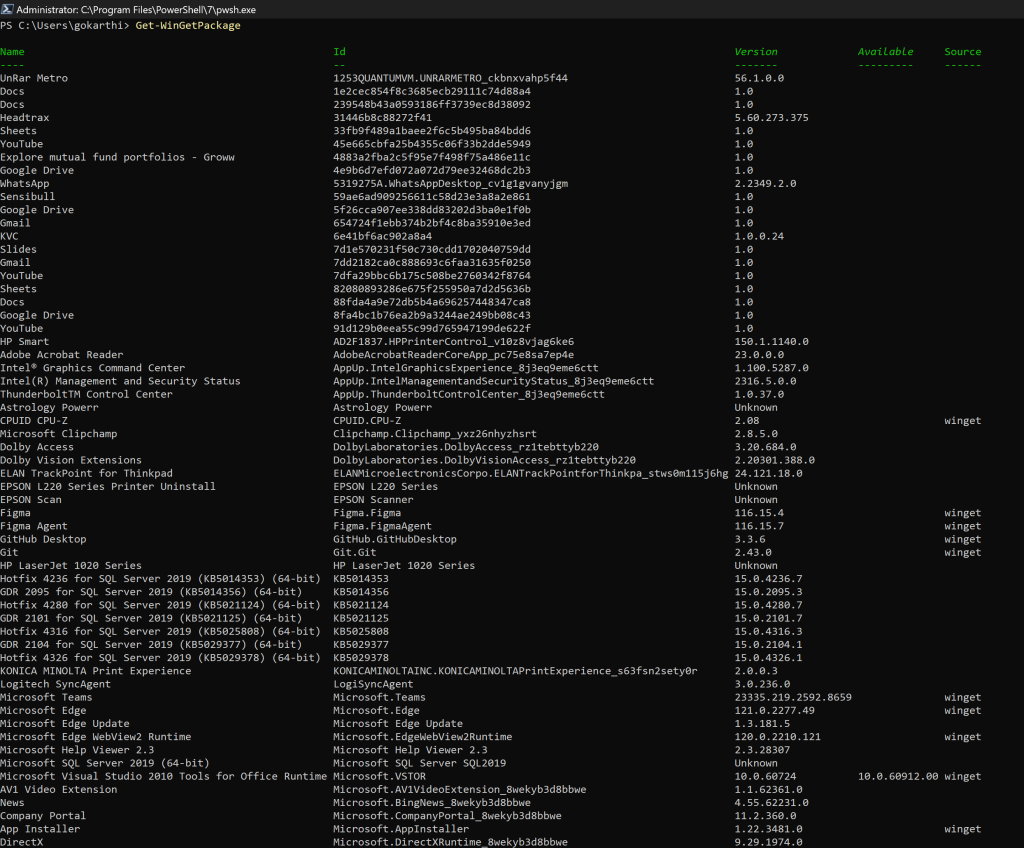Viewport: 1024px width, 848px height.
Task: Click version '121.0.2277.49'
Action: [x=775, y=710]
